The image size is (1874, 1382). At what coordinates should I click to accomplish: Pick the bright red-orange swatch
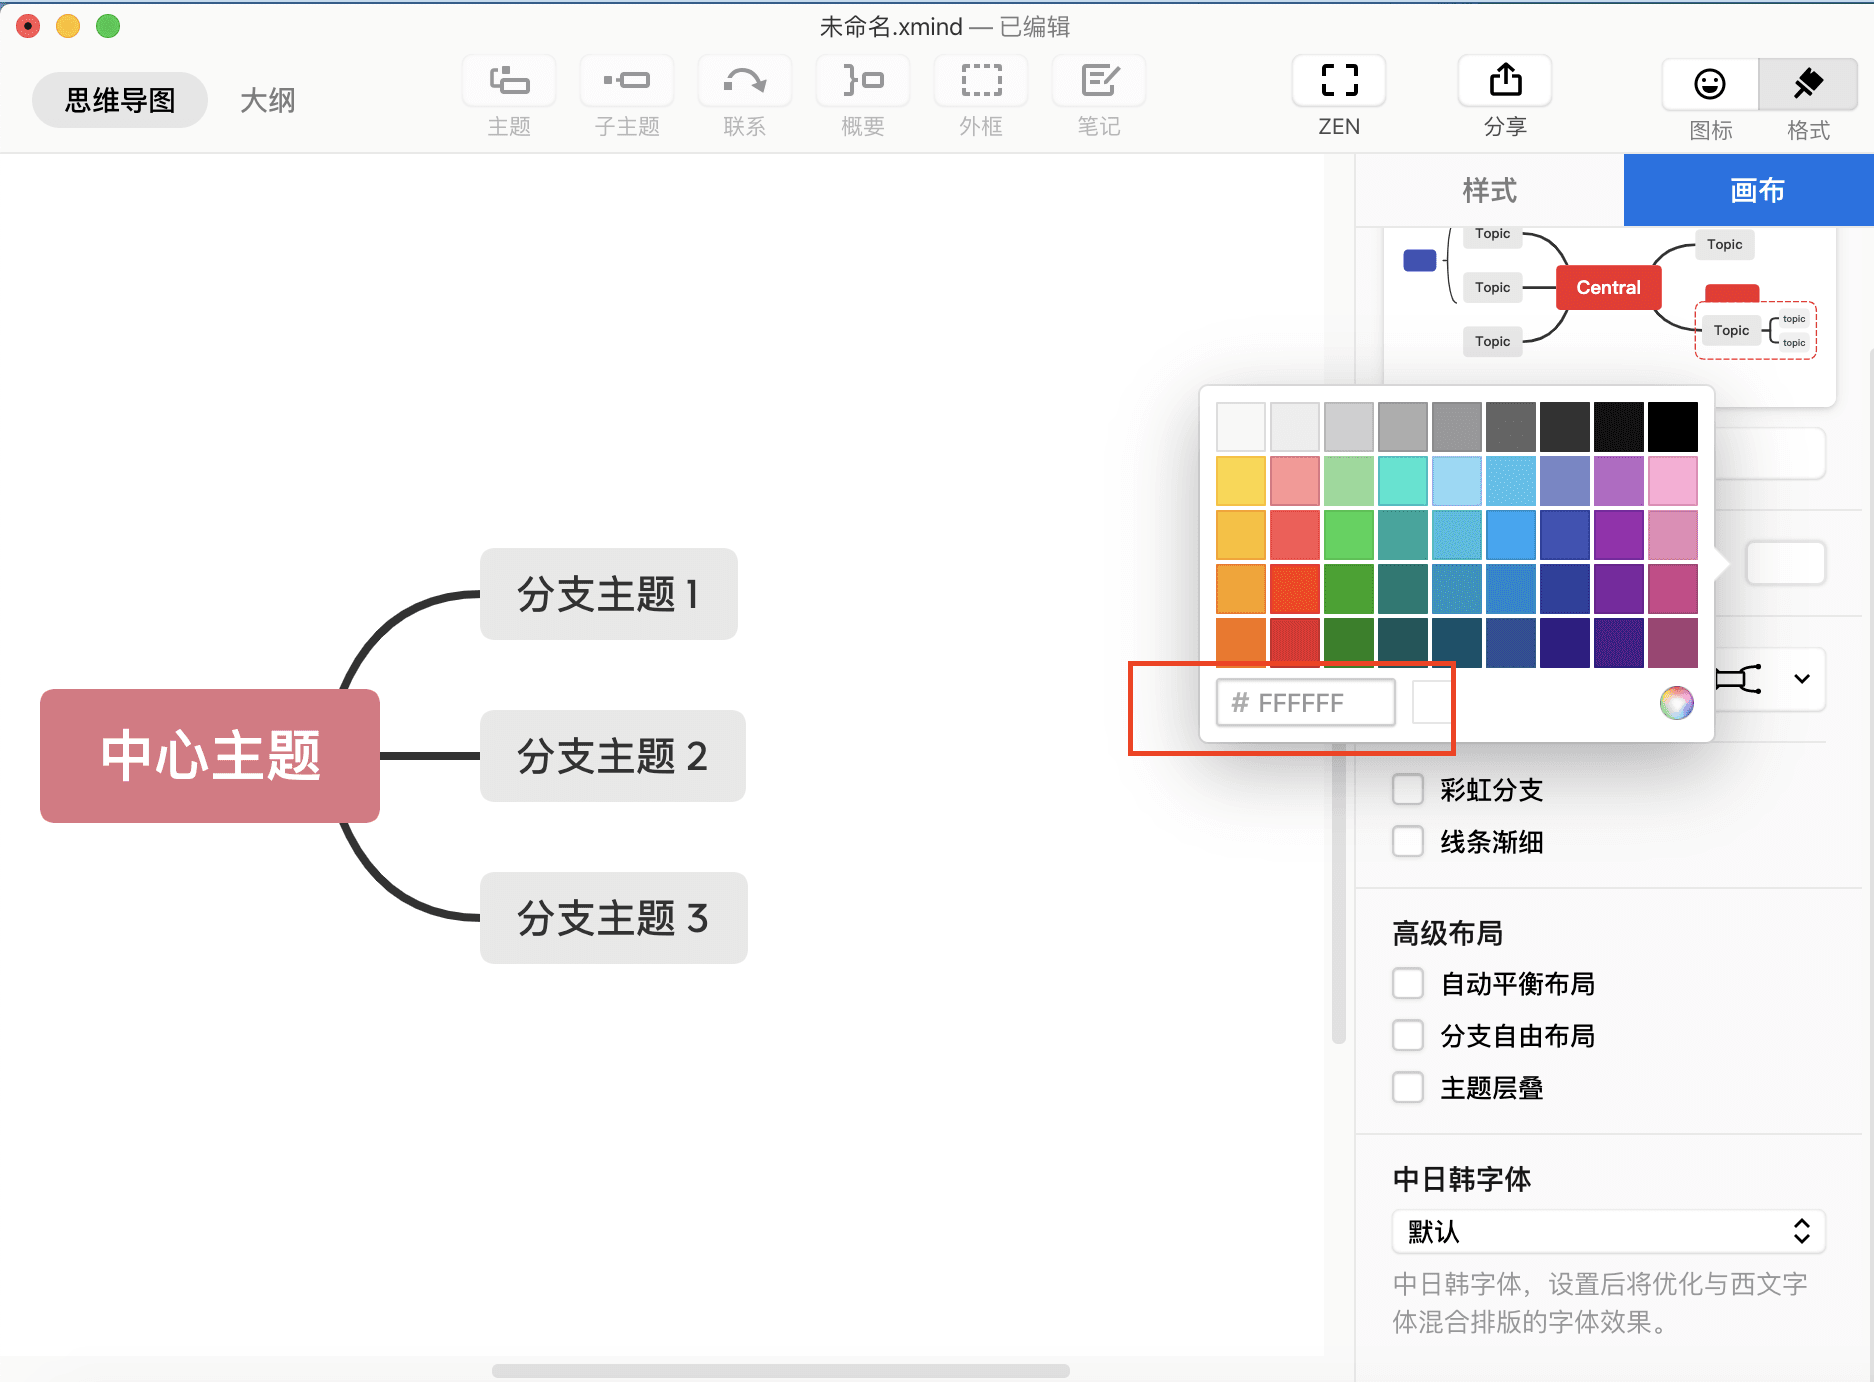click(1295, 589)
